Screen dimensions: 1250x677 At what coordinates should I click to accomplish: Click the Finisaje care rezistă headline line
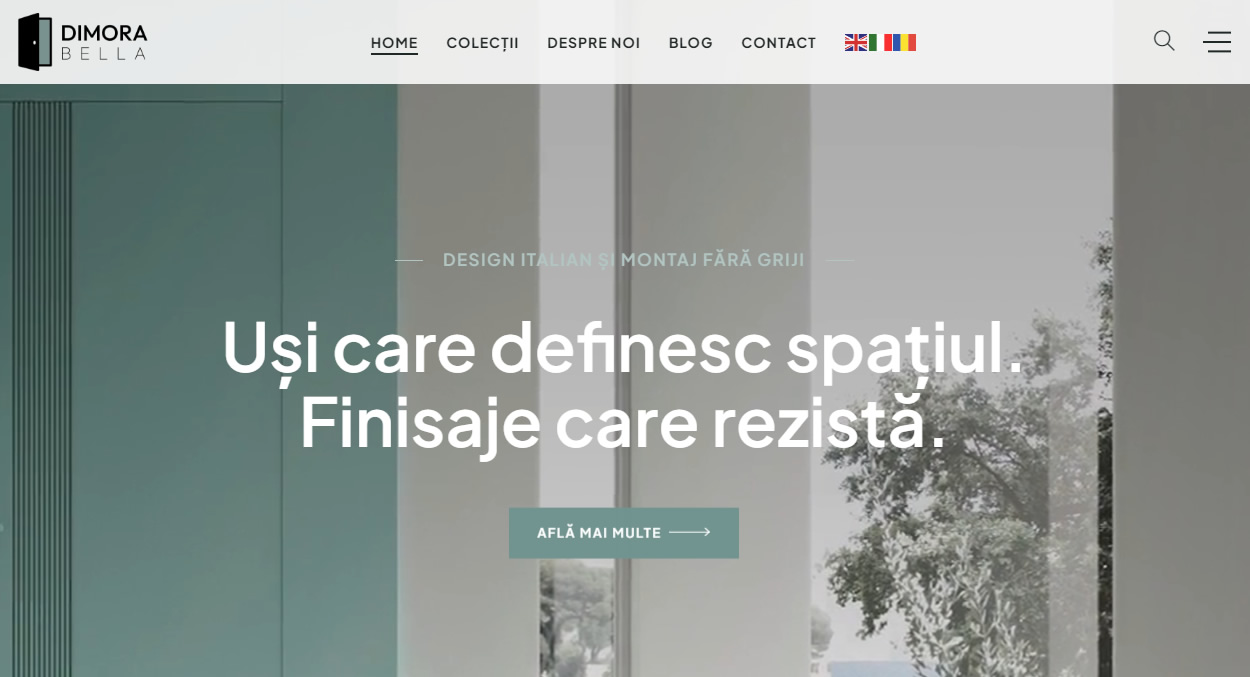pyautogui.click(x=623, y=422)
